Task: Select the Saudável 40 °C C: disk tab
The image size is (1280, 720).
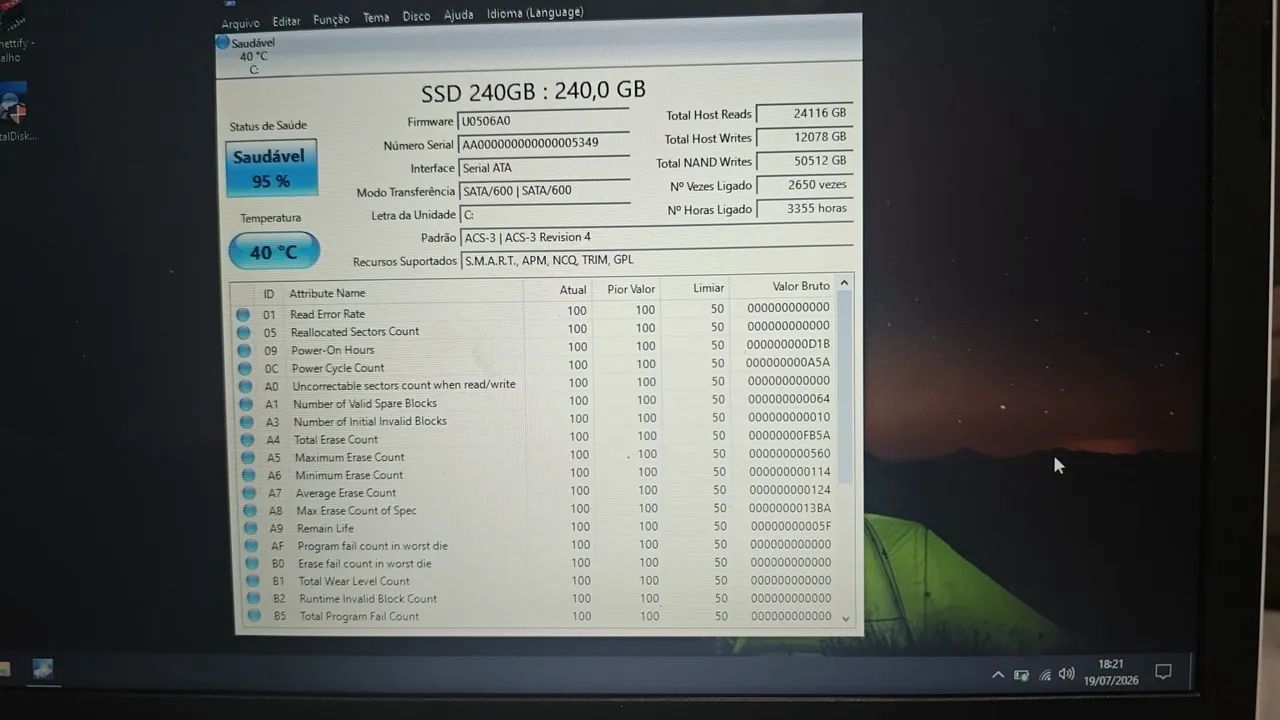Action: (x=246, y=56)
